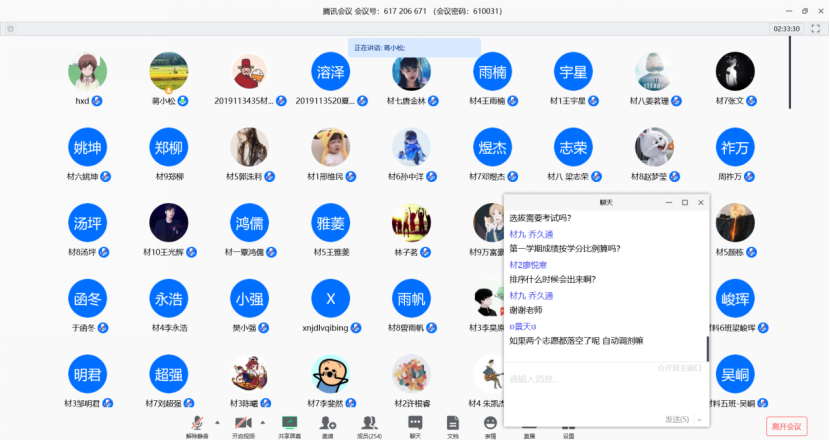Click 合并到主窗口 in the chat panel
This screenshot has width=830, height=440.
pos(680,368)
